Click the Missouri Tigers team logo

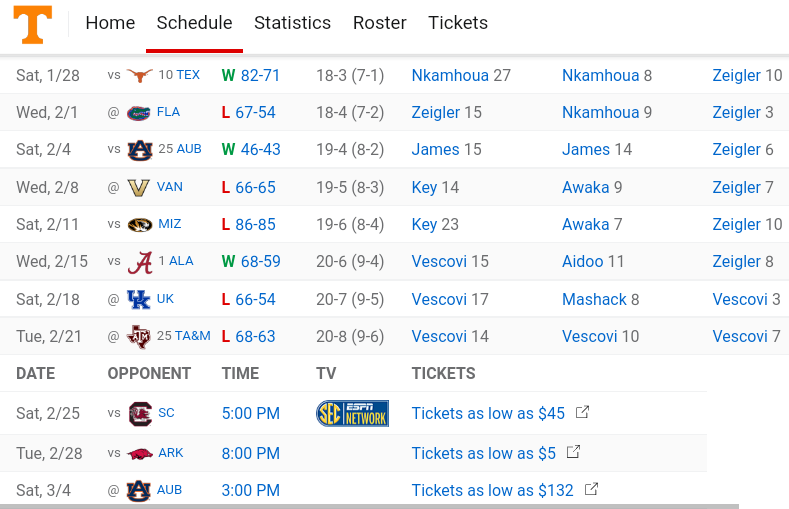139,224
